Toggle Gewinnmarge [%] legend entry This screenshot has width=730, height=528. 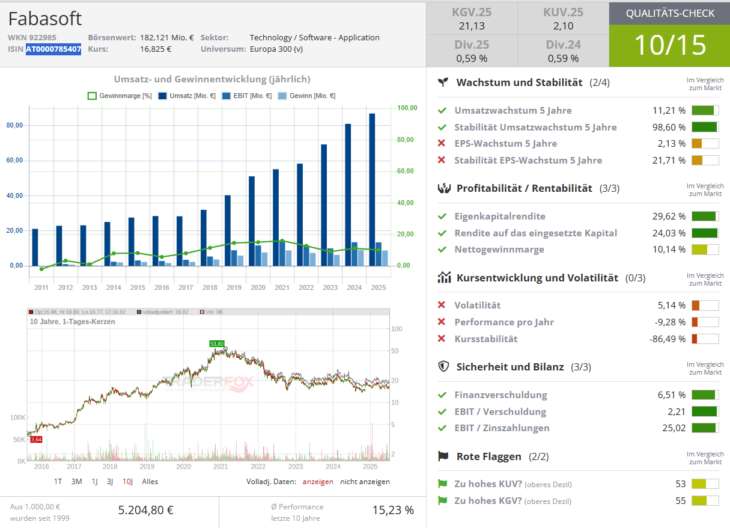120,96
